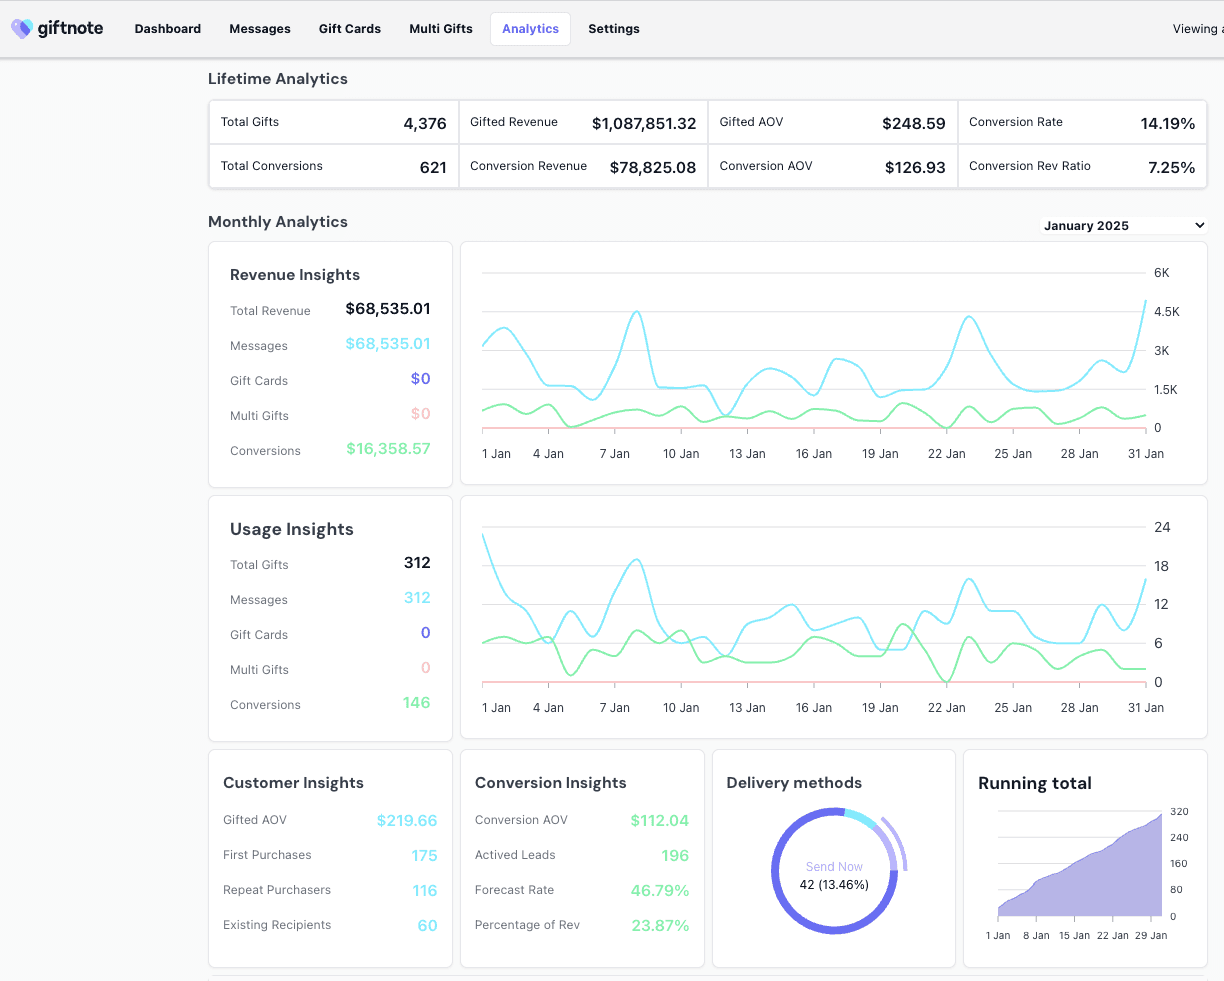Click the Conversions value 146 in Usage Insights
This screenshot has height=981, width=1224.
click(x=417, y=703)
